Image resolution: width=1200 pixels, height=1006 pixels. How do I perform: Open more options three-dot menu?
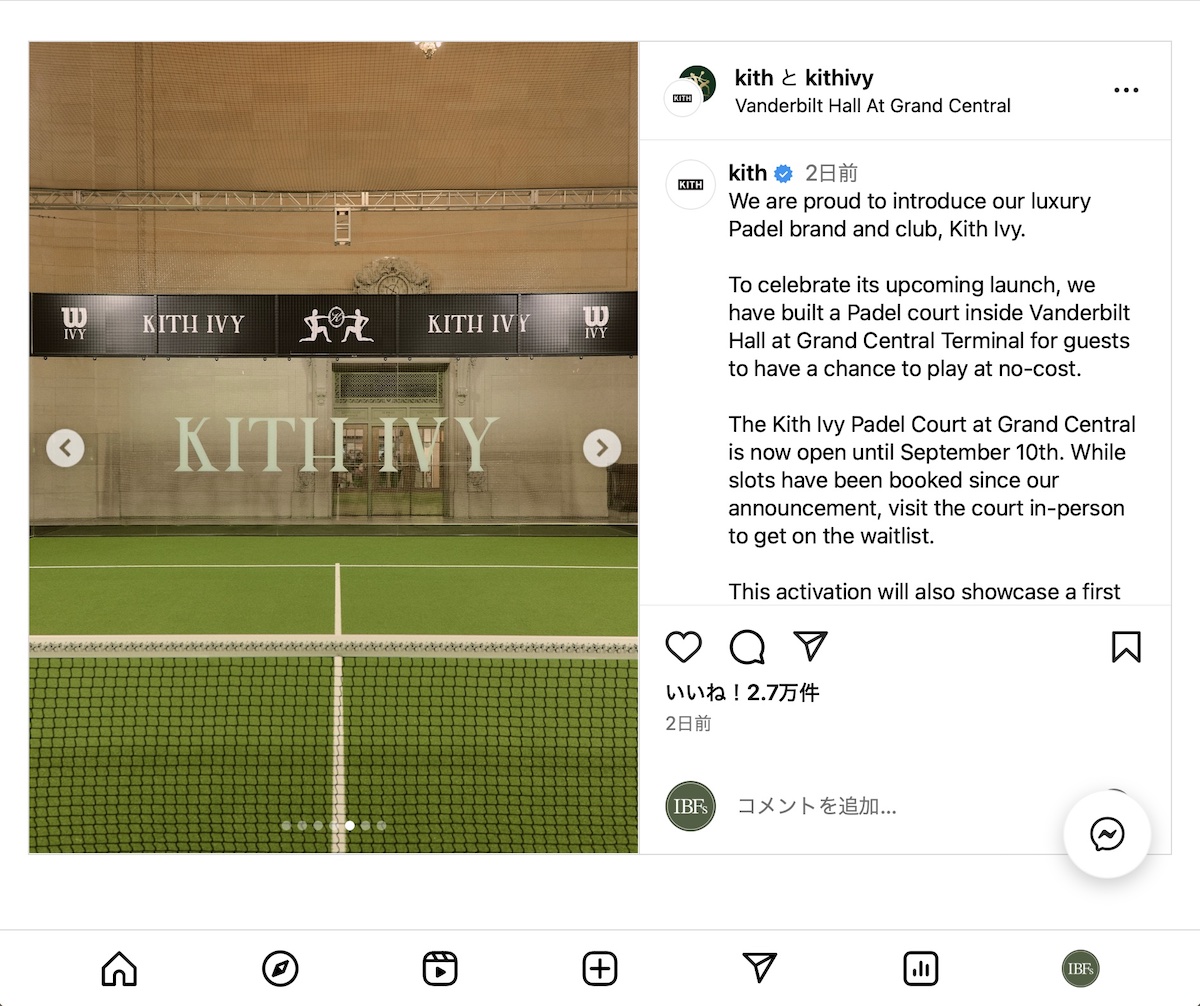(x=1126, y=90)
